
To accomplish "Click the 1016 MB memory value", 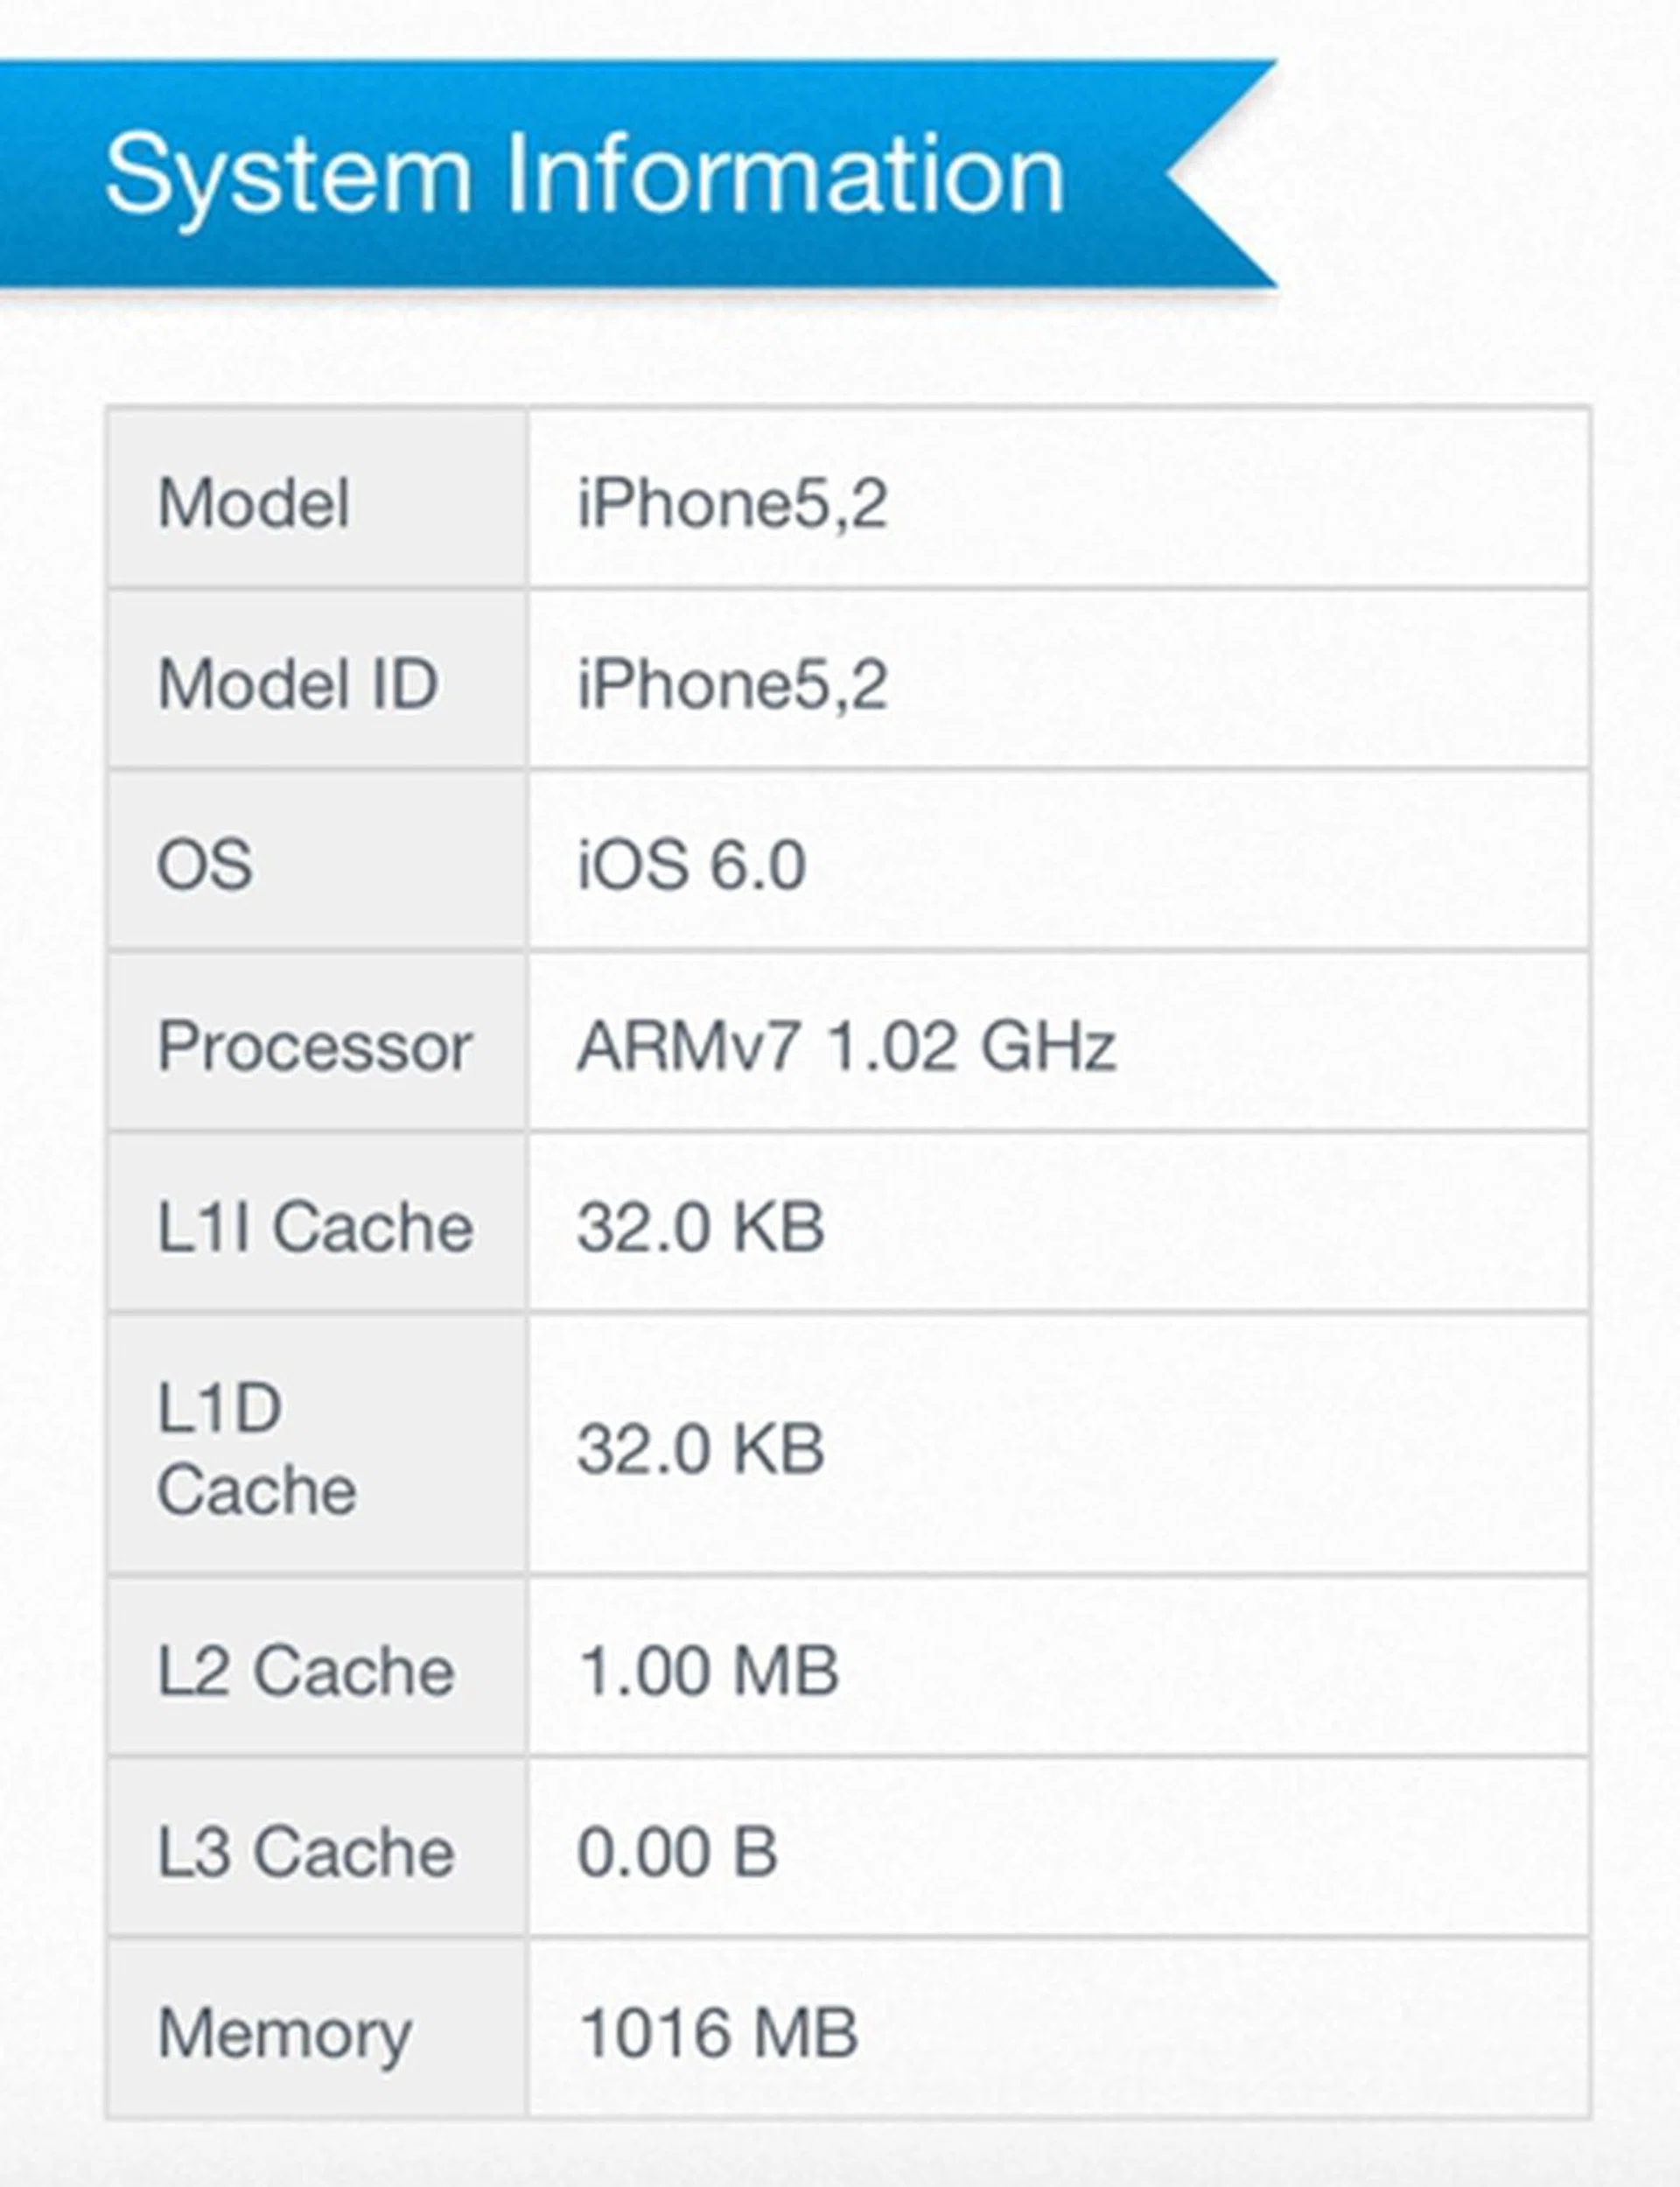I will [x=718, y=2032].
